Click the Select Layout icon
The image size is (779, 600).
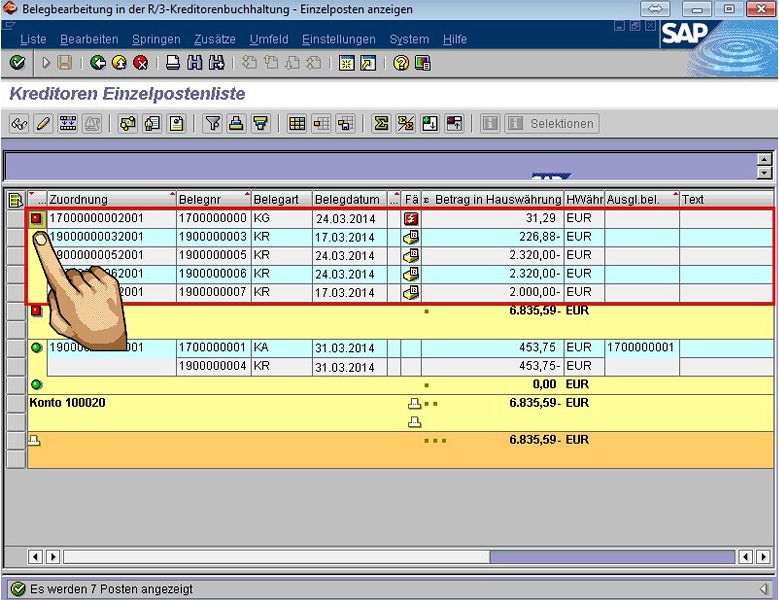(x=321, y=124)
